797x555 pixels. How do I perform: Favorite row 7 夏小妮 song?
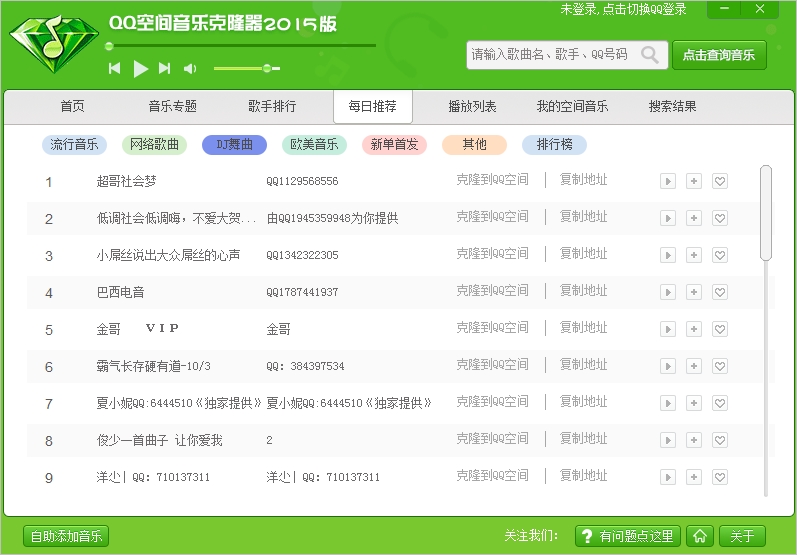(x=720, y=403)
